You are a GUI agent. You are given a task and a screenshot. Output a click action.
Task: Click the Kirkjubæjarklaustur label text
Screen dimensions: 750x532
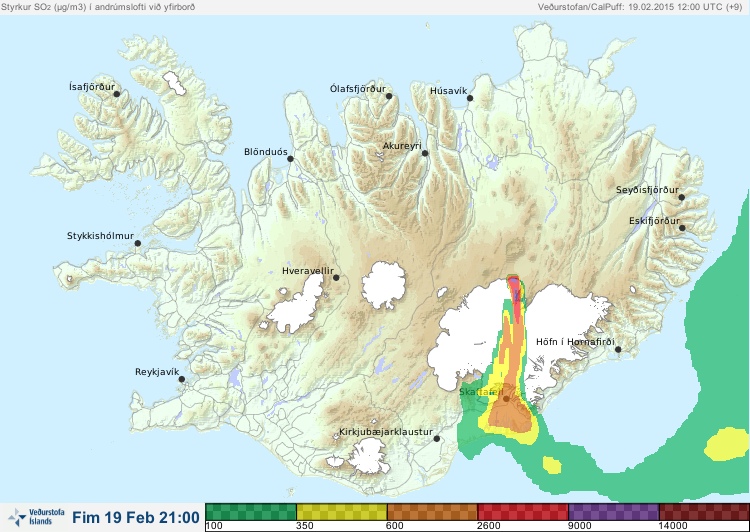(386, 432)
